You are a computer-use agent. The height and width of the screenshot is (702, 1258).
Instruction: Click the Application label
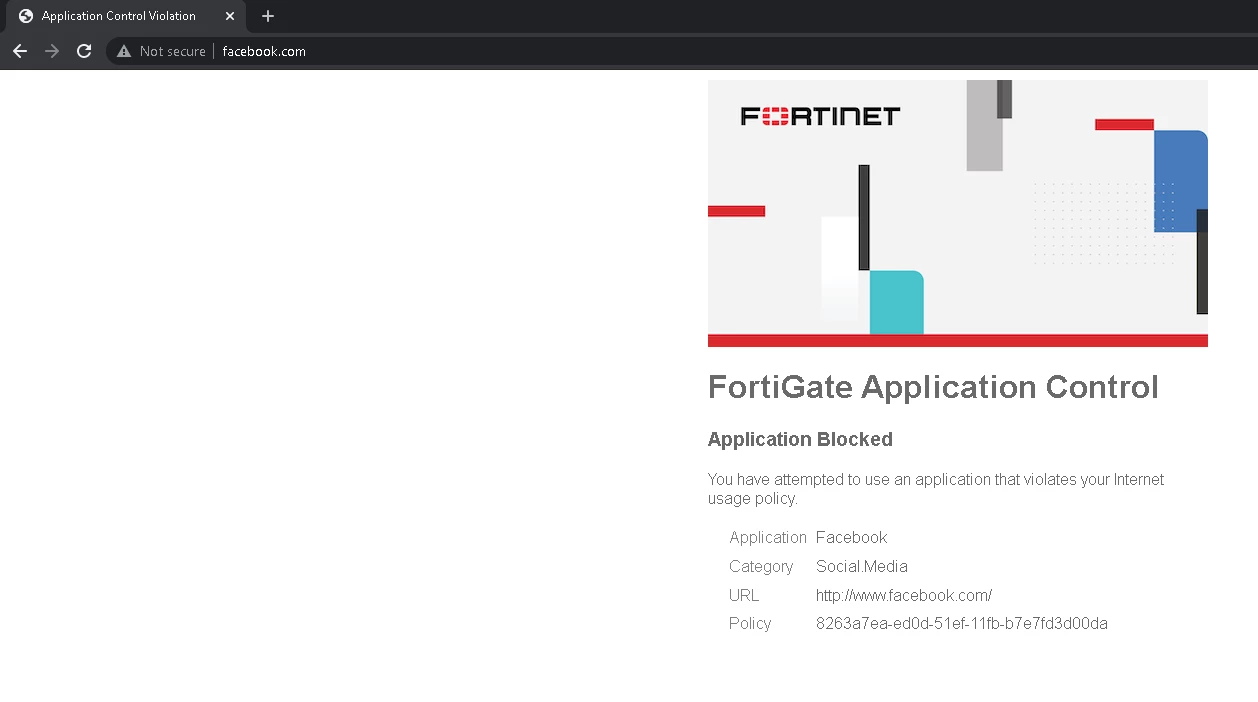(x=768, y=537)
